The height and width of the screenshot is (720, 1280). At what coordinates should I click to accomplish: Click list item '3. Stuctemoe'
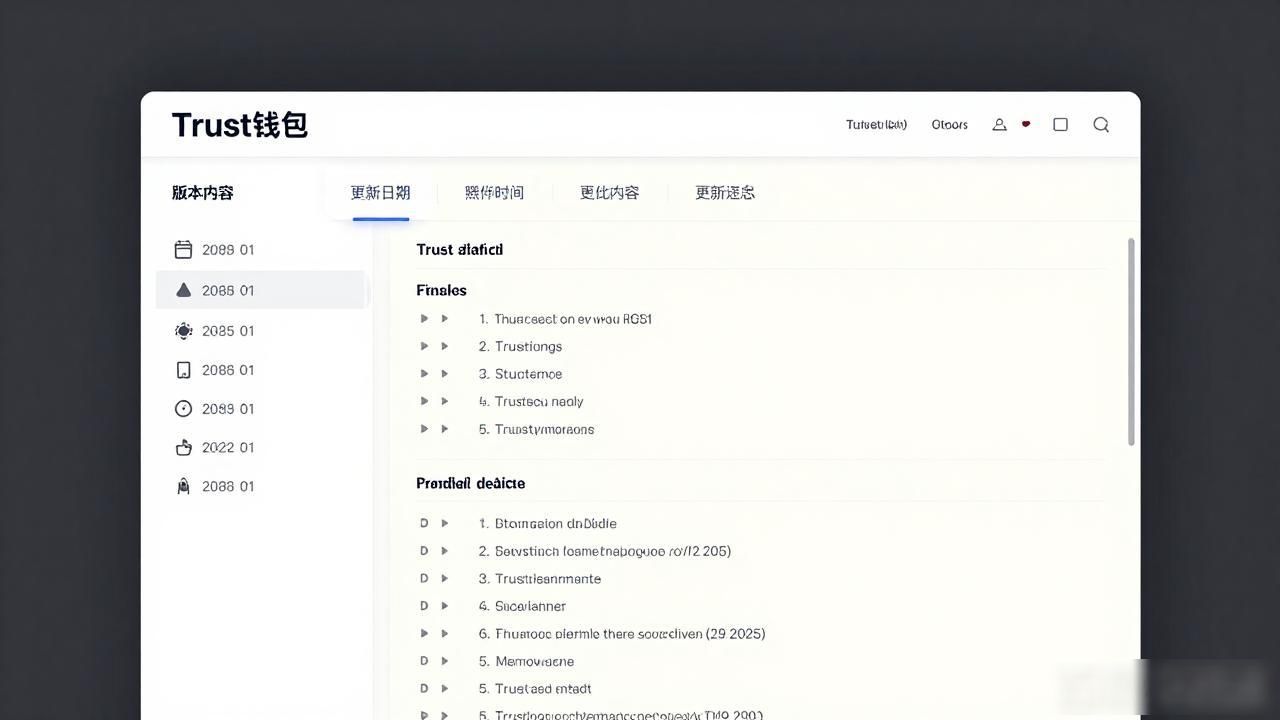[x=520, y=374]
